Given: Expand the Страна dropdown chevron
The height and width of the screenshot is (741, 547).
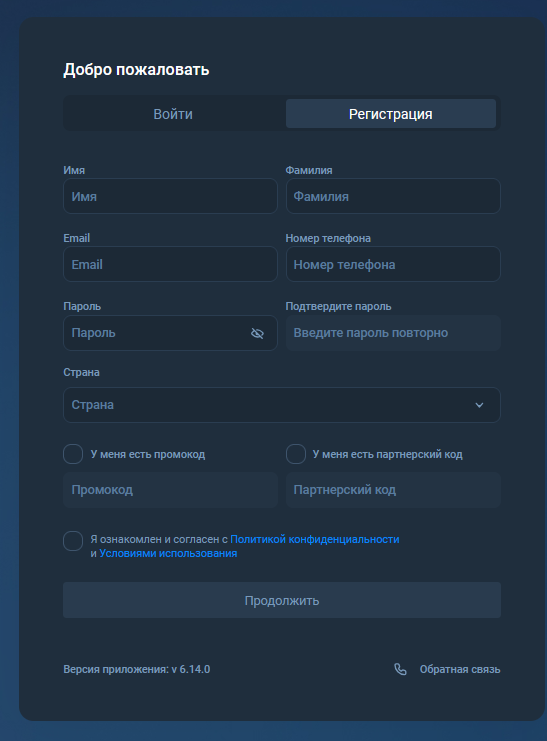Looking at the screenshot, I should (x=479, y=405).
